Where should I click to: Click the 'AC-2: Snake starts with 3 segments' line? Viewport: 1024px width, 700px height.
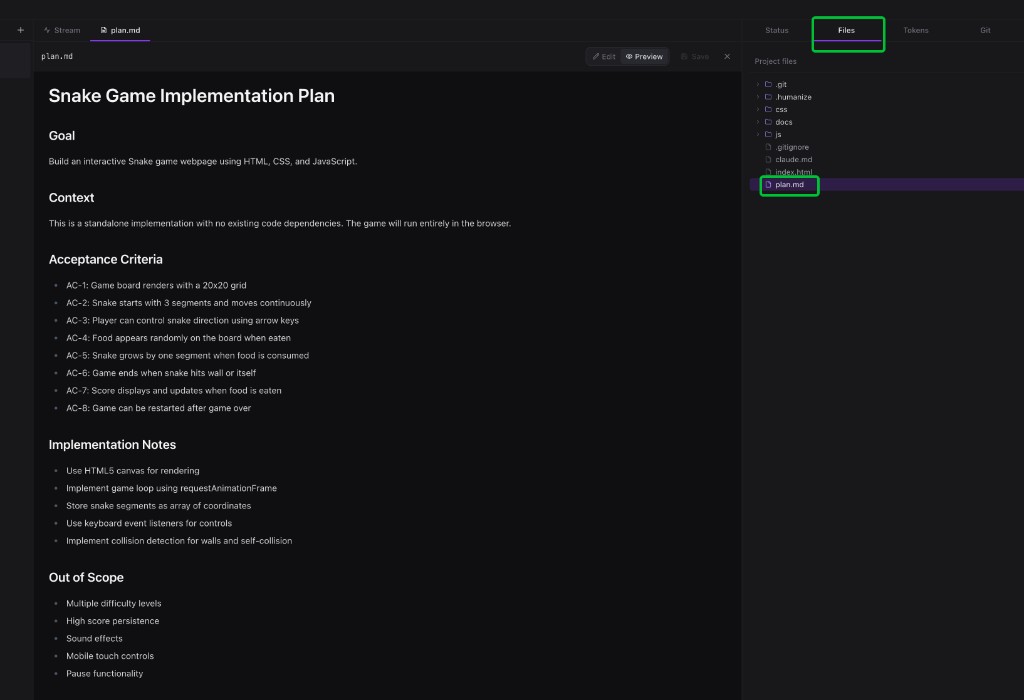tap(189, 303)
